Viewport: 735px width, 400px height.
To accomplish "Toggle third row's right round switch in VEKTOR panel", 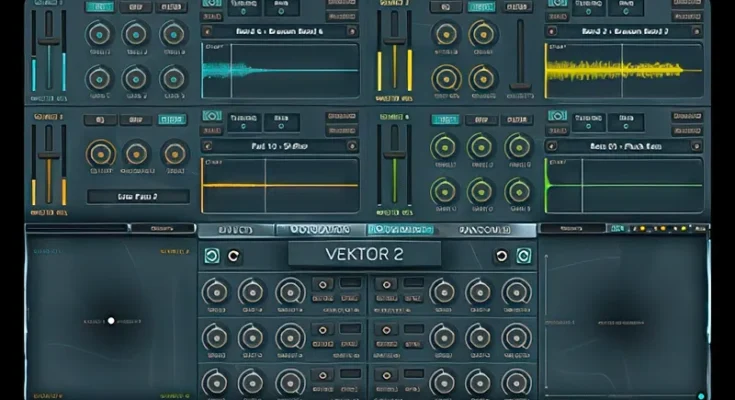I will coord(386,375).
